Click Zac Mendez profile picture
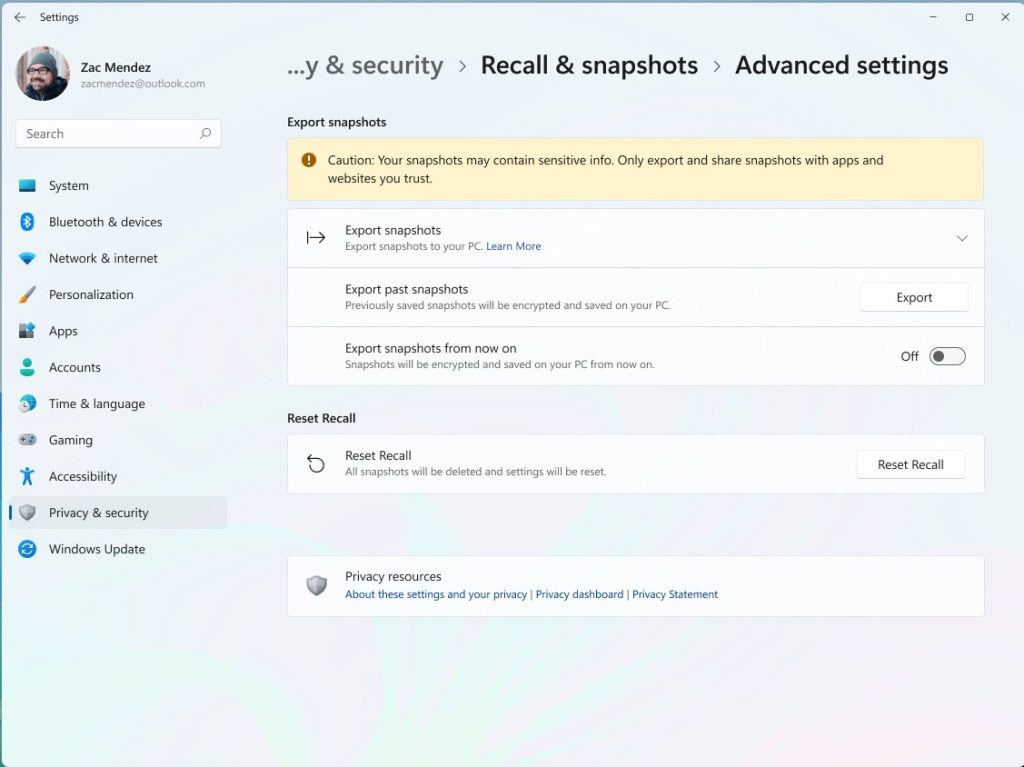This screenshot has height=767, width=1024. pyautogui.click(x=43, y=74)
